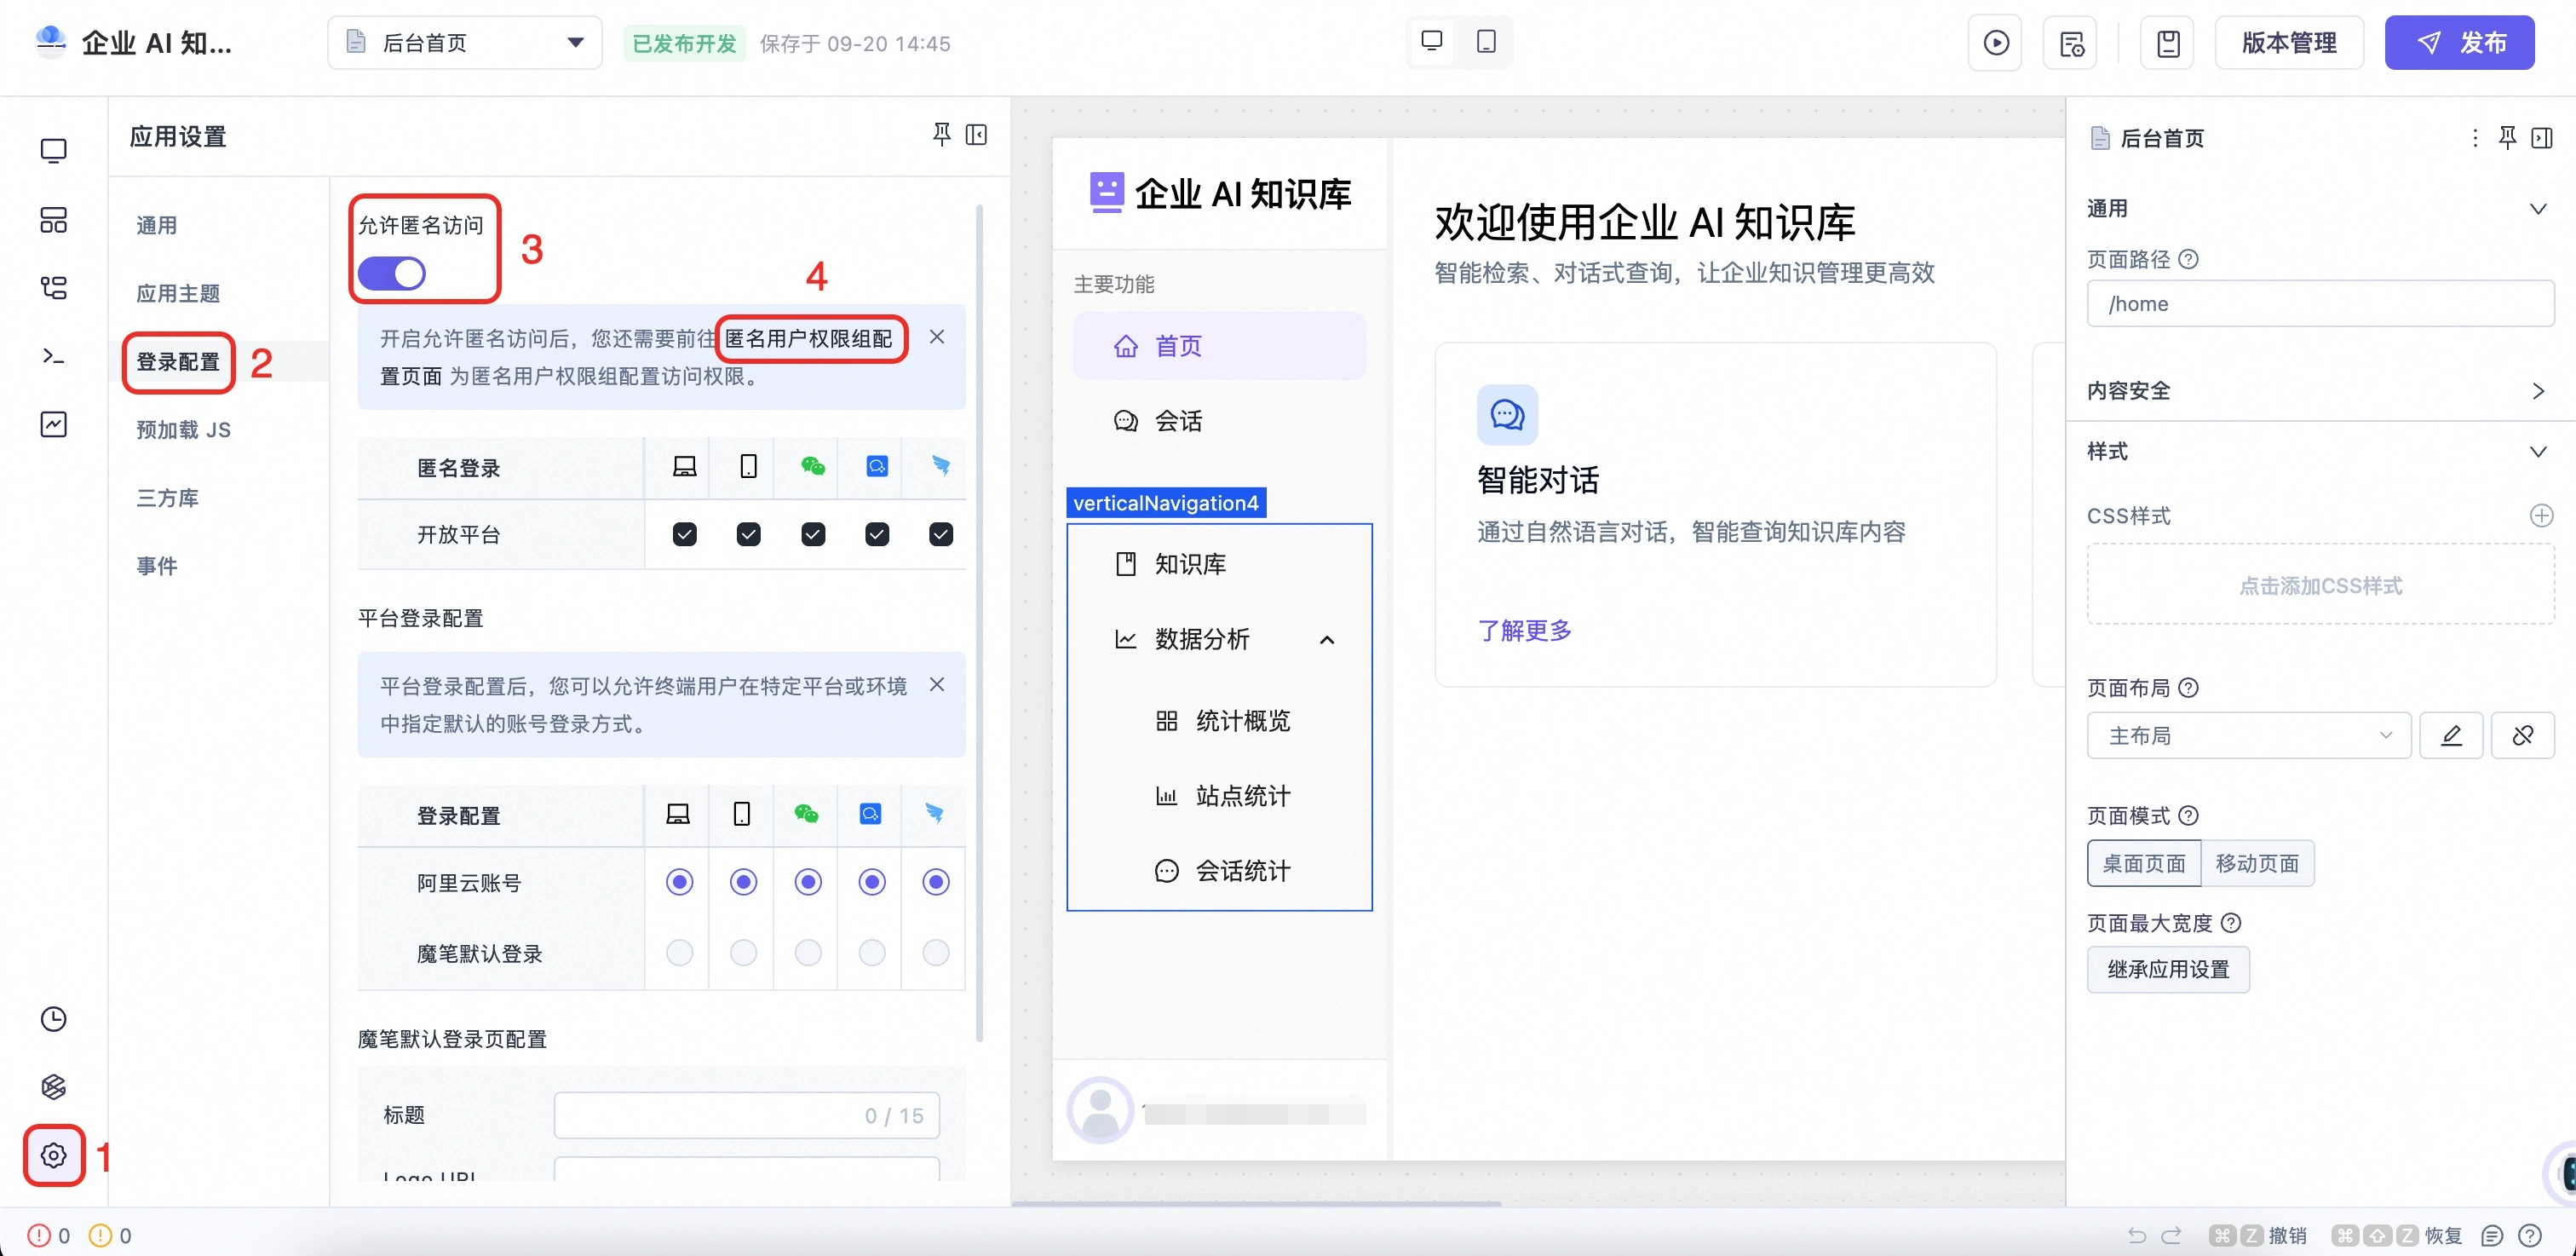Open the 后台首页 page selector dropdown
This screenshot has width=2576, height=1256.
point(465,43)
